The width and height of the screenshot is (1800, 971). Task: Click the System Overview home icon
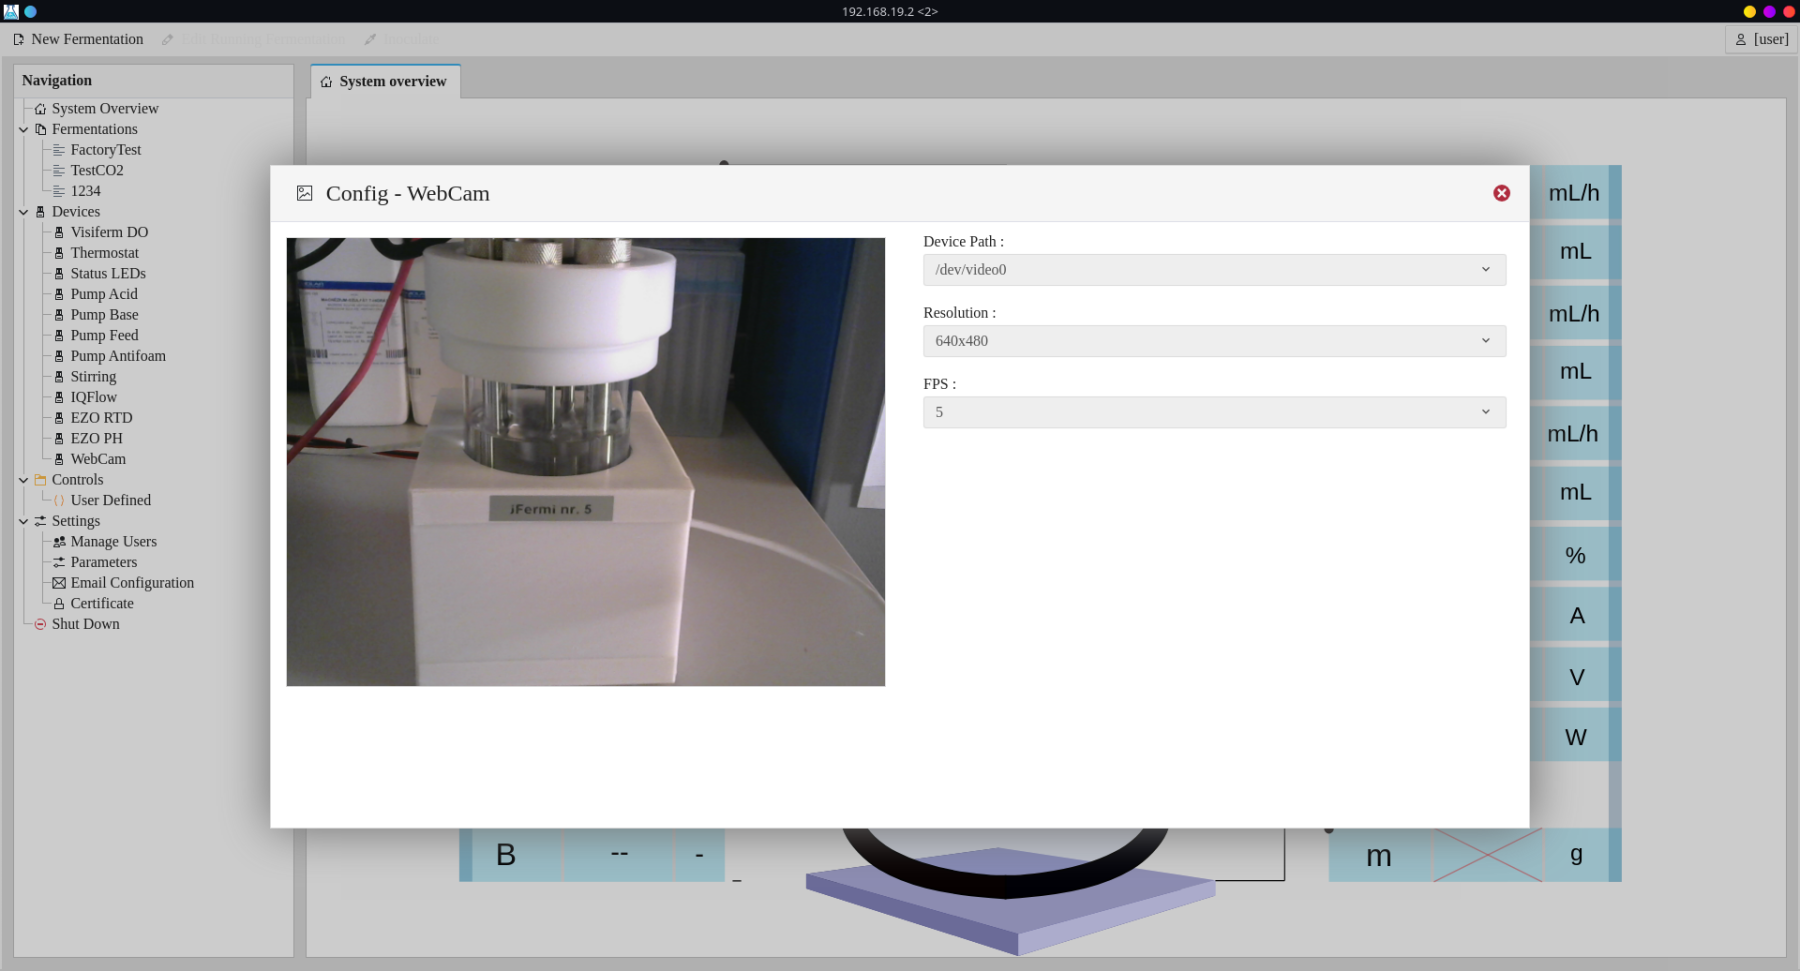point(40,109)
